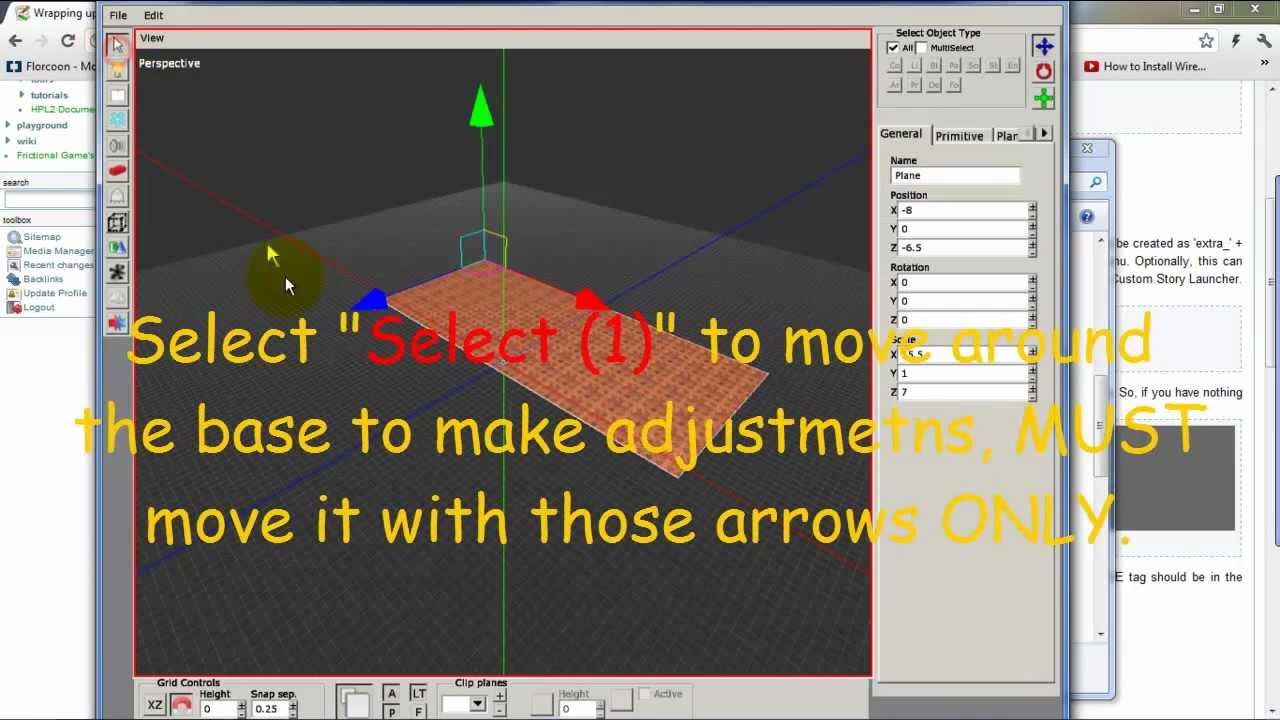Click the overlapping-squares viewport layout icon
This screenshot has height=720, width=1280.
[x=354, y=702]
